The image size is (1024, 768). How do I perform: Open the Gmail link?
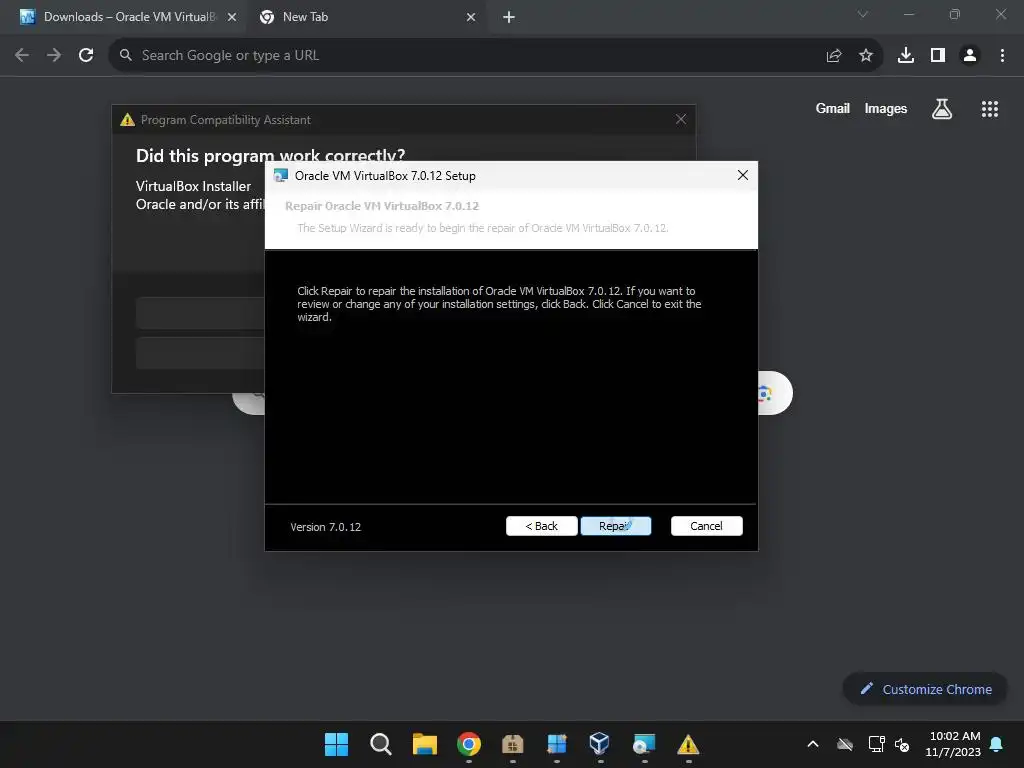tap(832, 108)
